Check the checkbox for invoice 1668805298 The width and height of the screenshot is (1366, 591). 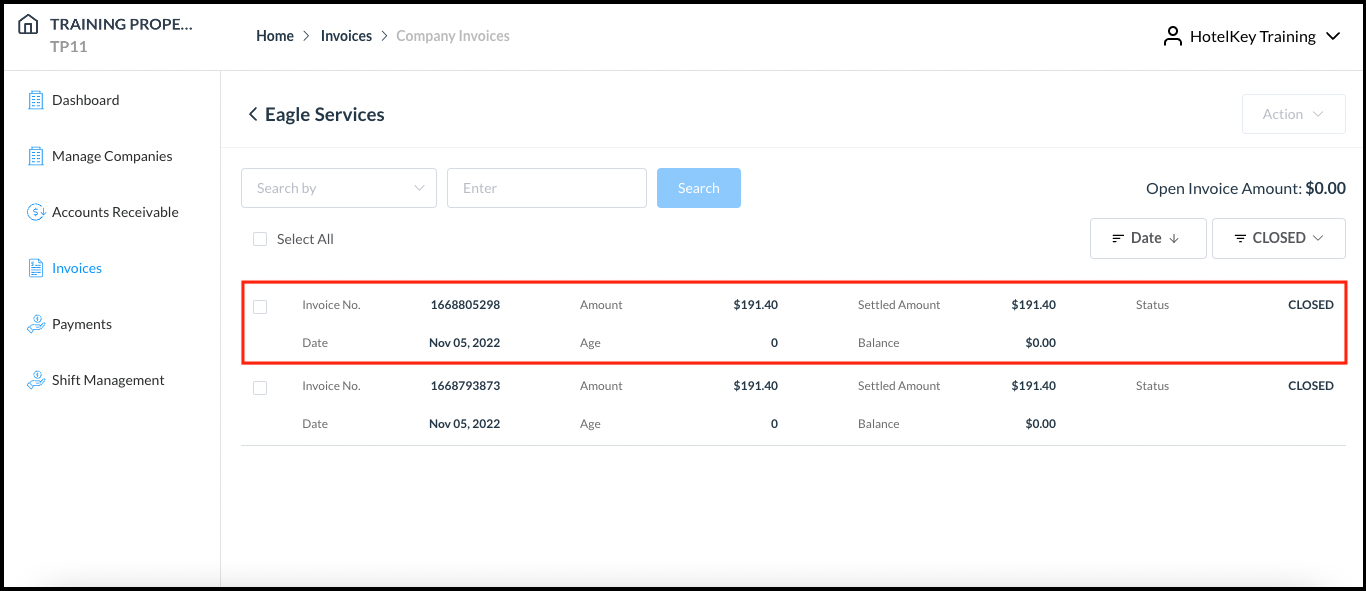pos(260,306)
